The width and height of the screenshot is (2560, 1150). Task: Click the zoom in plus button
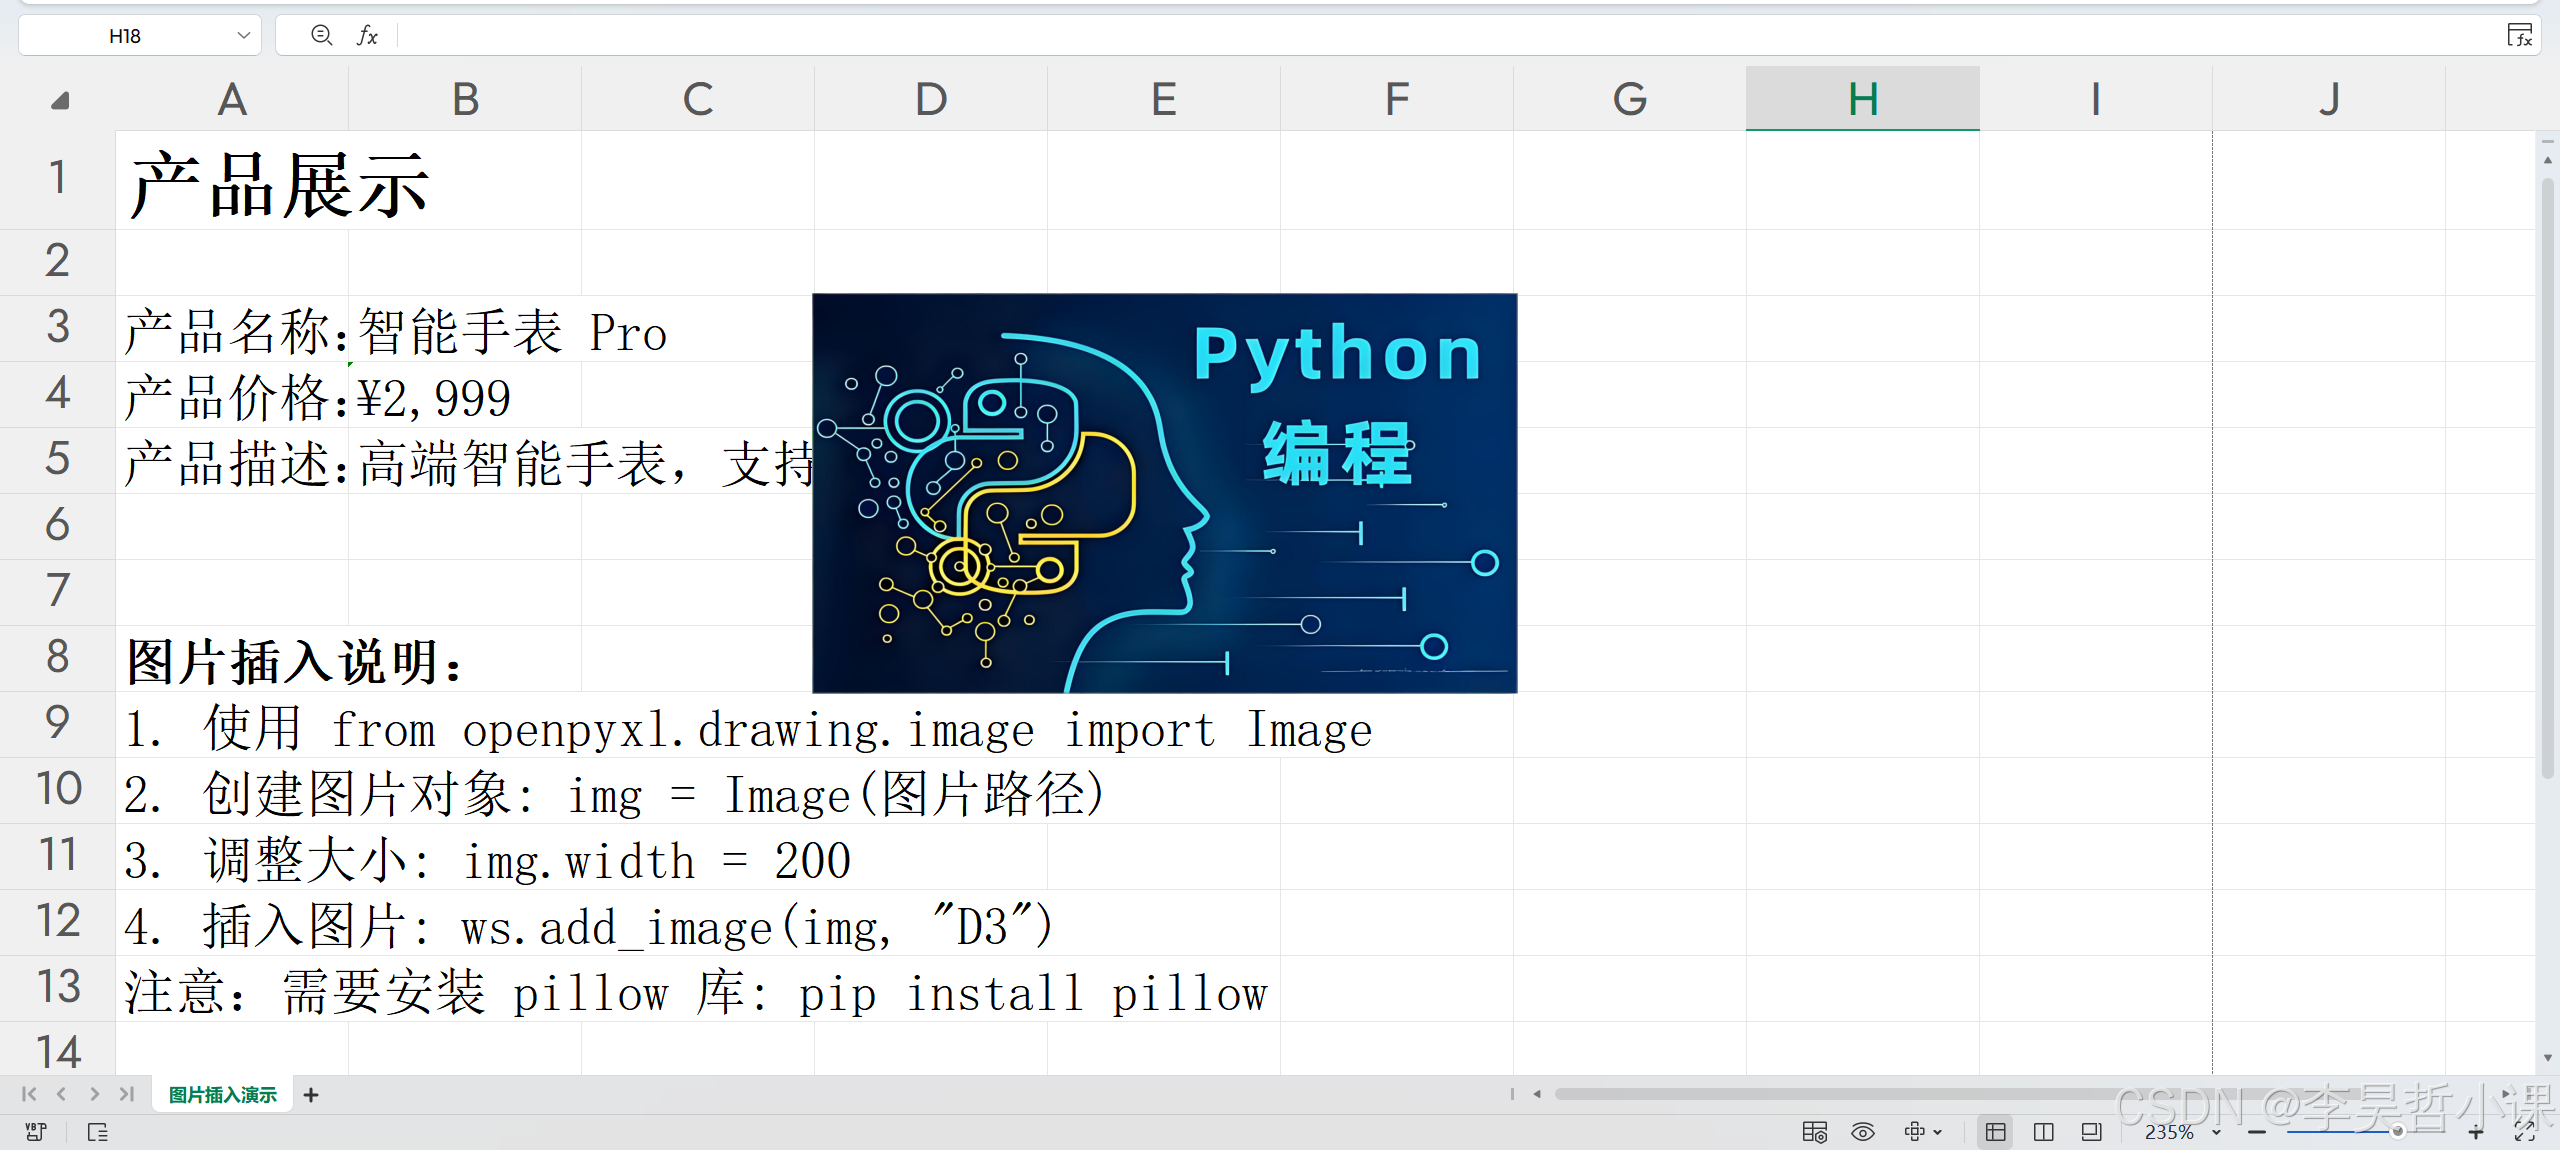click(2476, 1132)
